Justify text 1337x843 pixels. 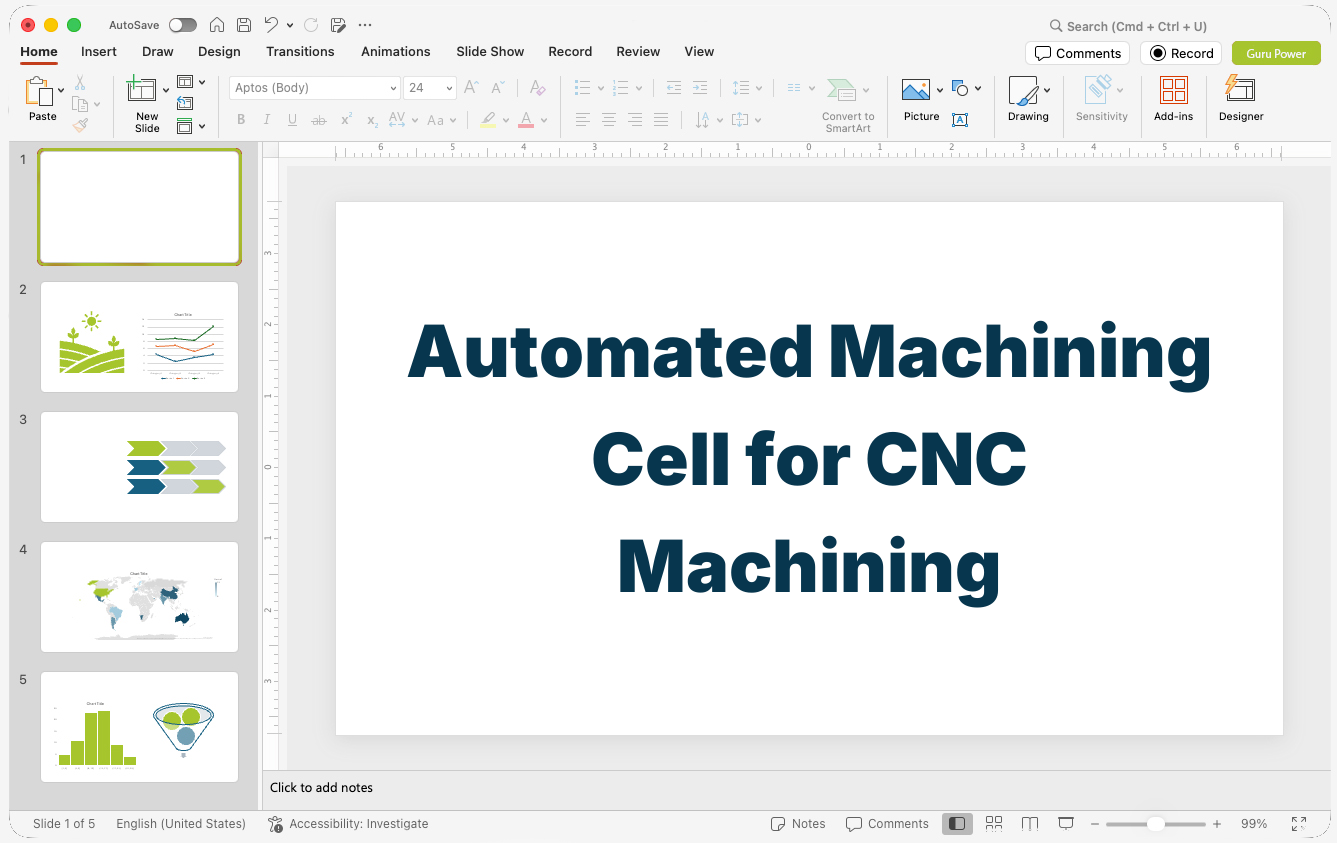(x=661, y=120)
